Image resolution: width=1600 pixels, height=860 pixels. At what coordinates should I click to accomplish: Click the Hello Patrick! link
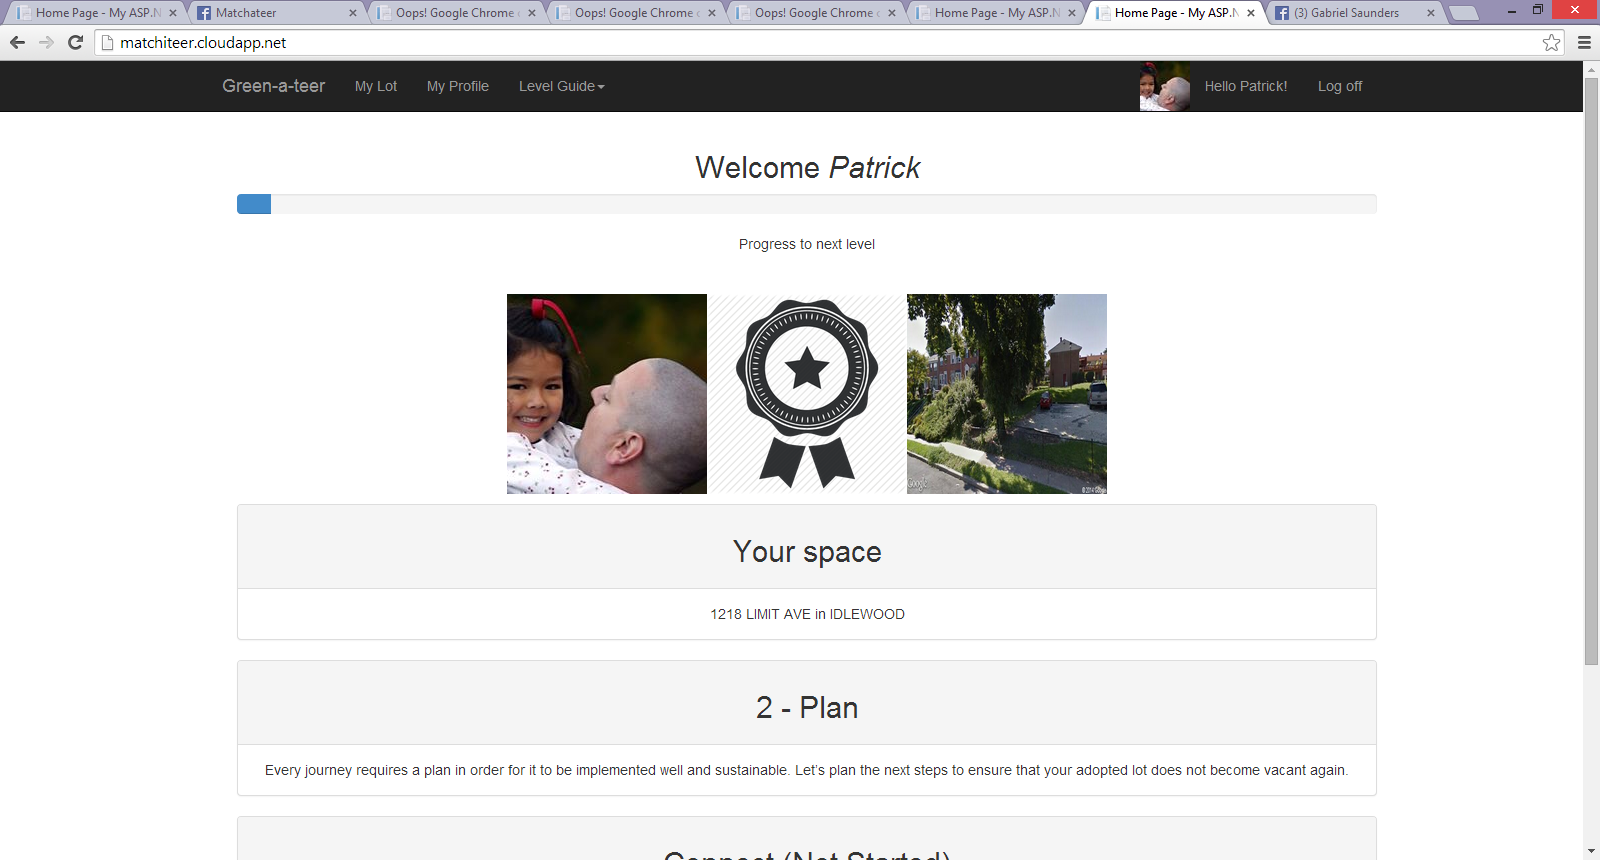coord(1246,86)
